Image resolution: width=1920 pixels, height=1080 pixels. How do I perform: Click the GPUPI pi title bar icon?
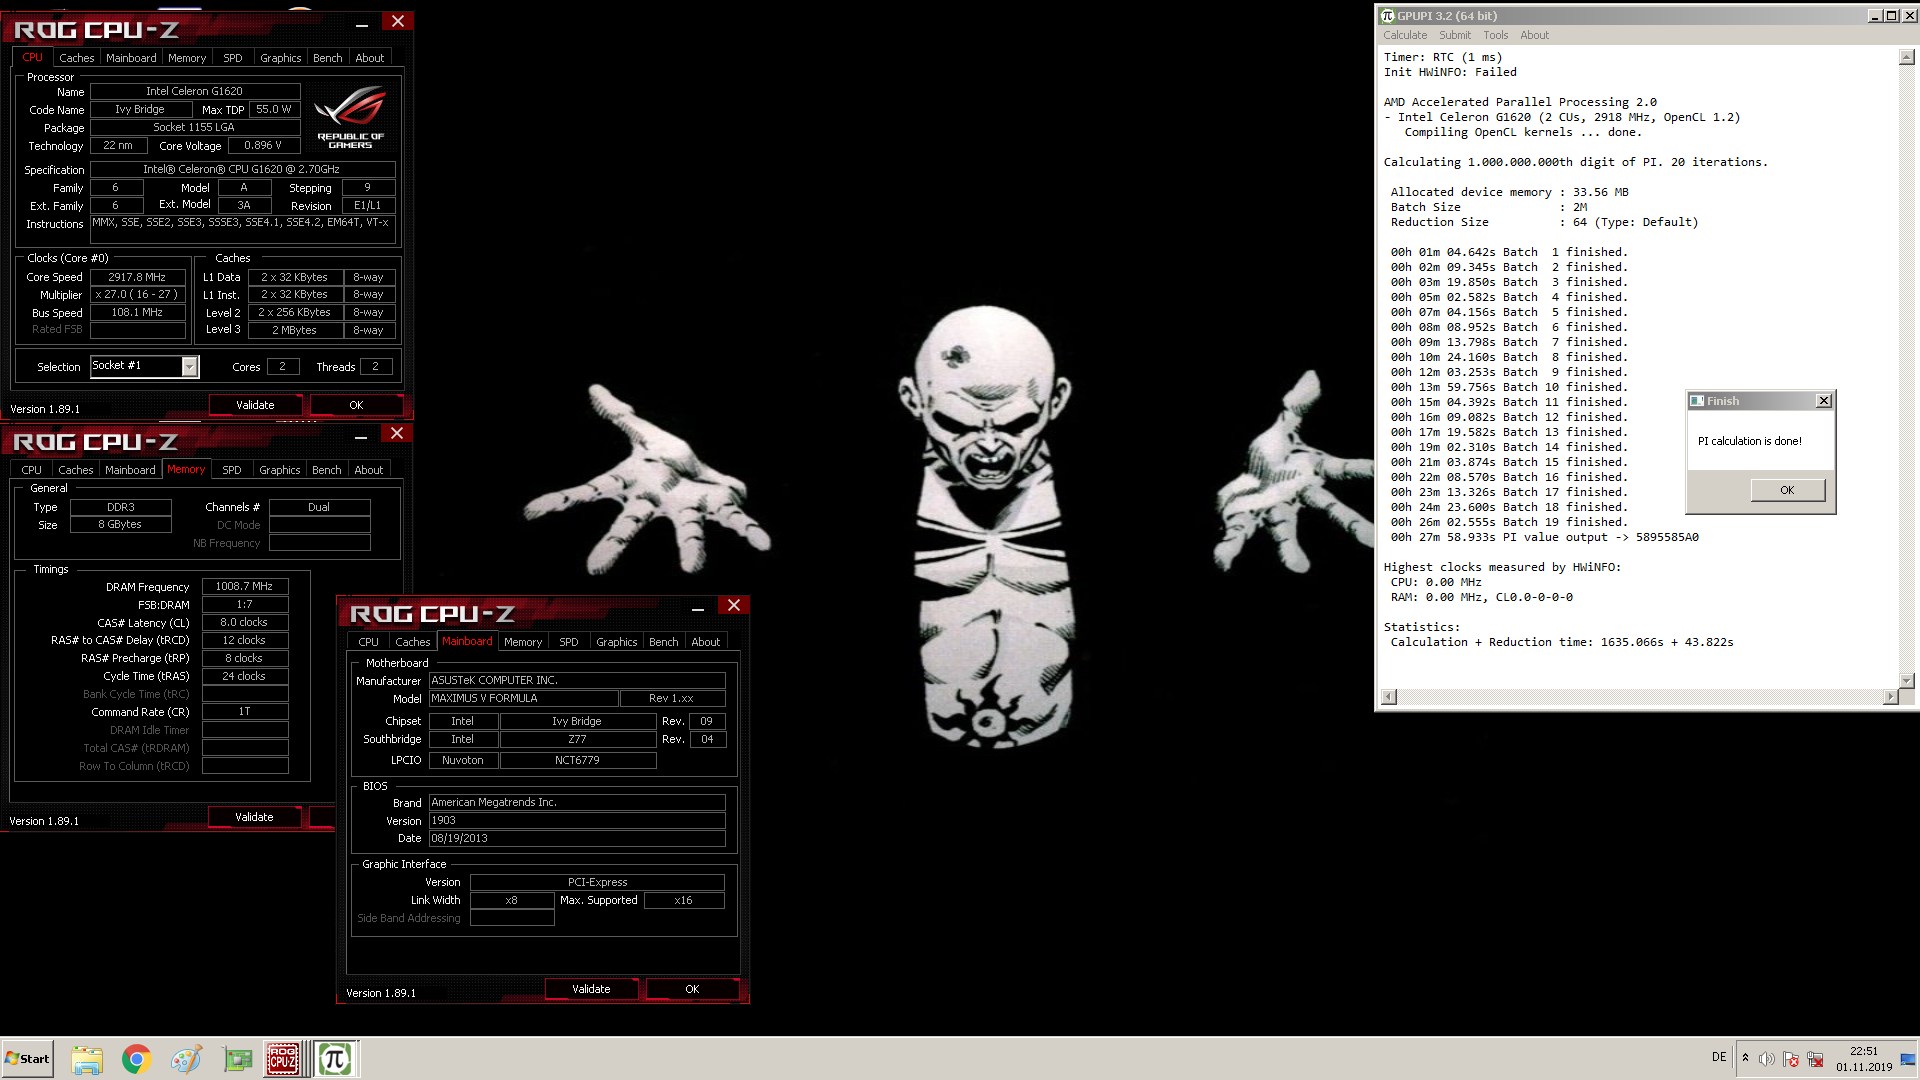point(1387,15)
